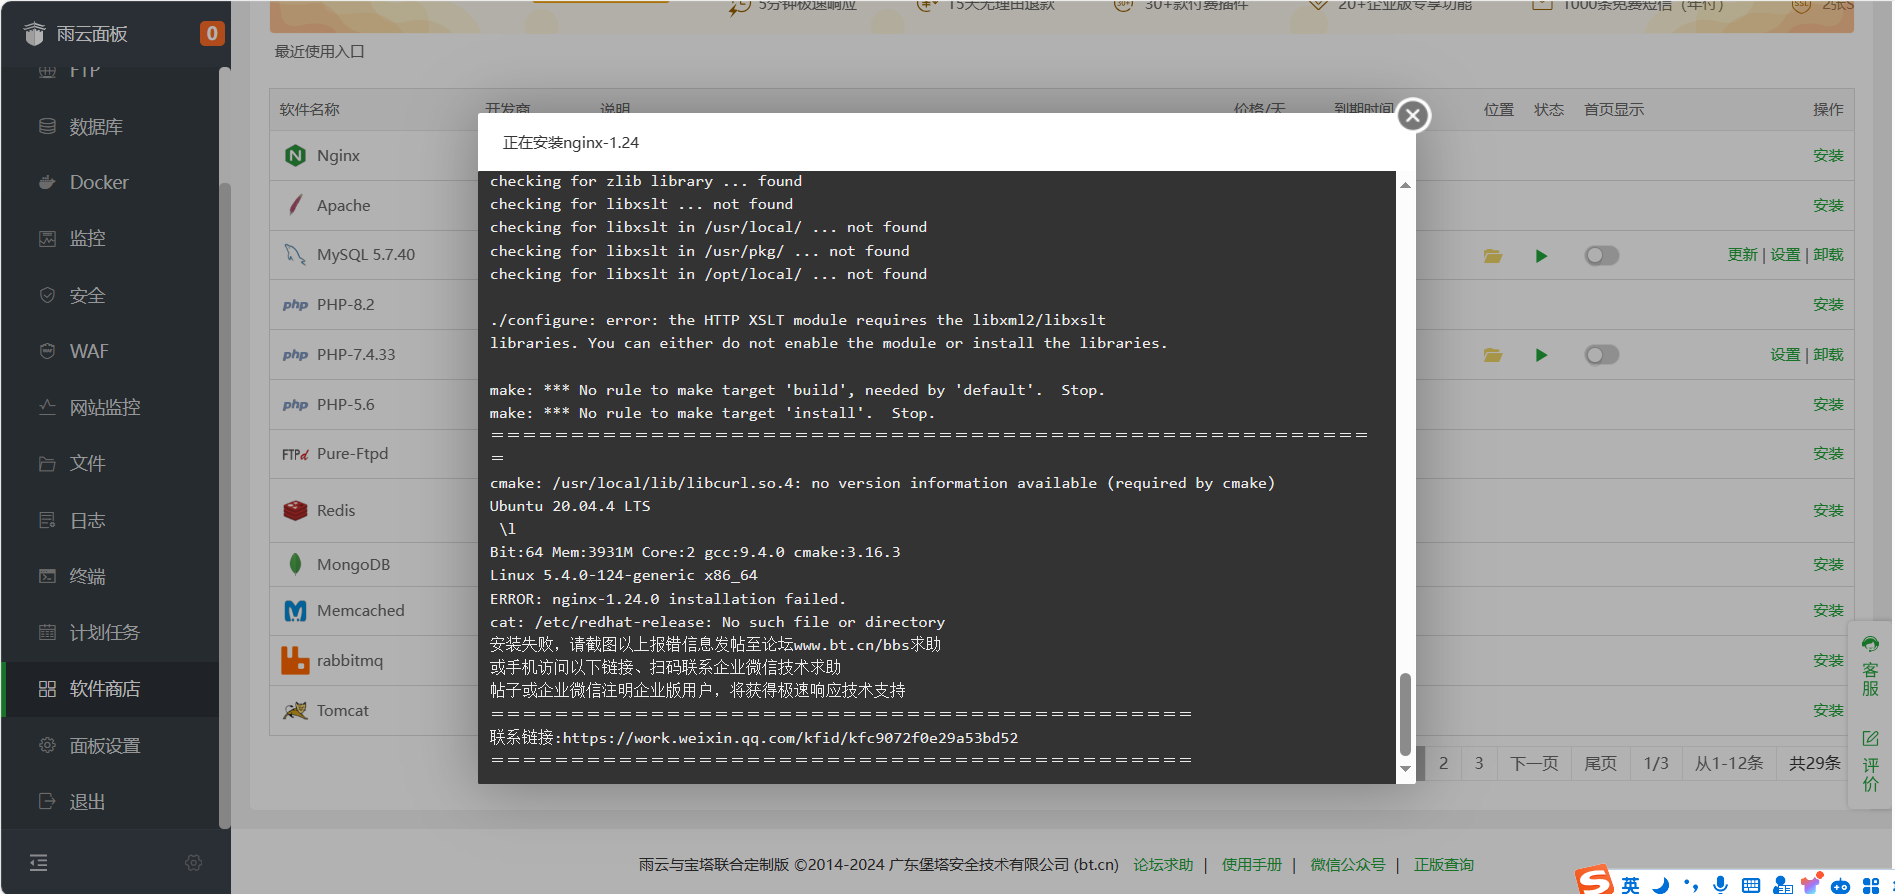Click the 面板设置 gear icon
Viewport: 1895px width, 894px height.
(47, 745)
